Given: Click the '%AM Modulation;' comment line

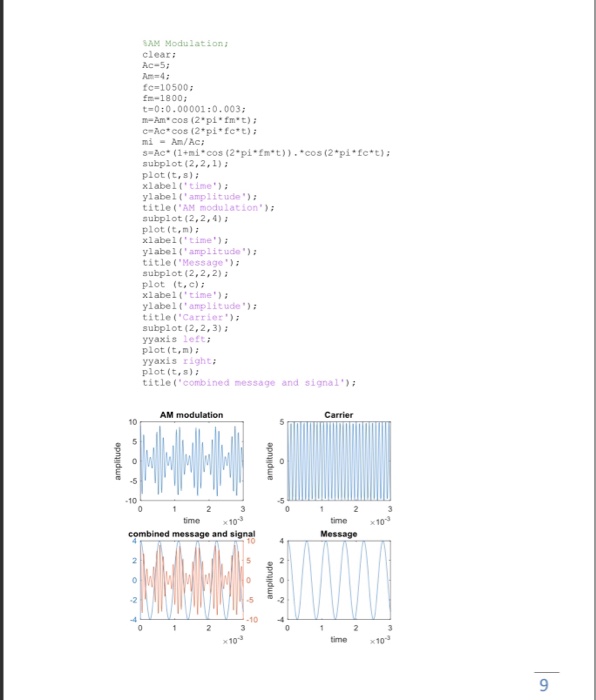Looking at the screenshot, I should [x=185, y=43].
